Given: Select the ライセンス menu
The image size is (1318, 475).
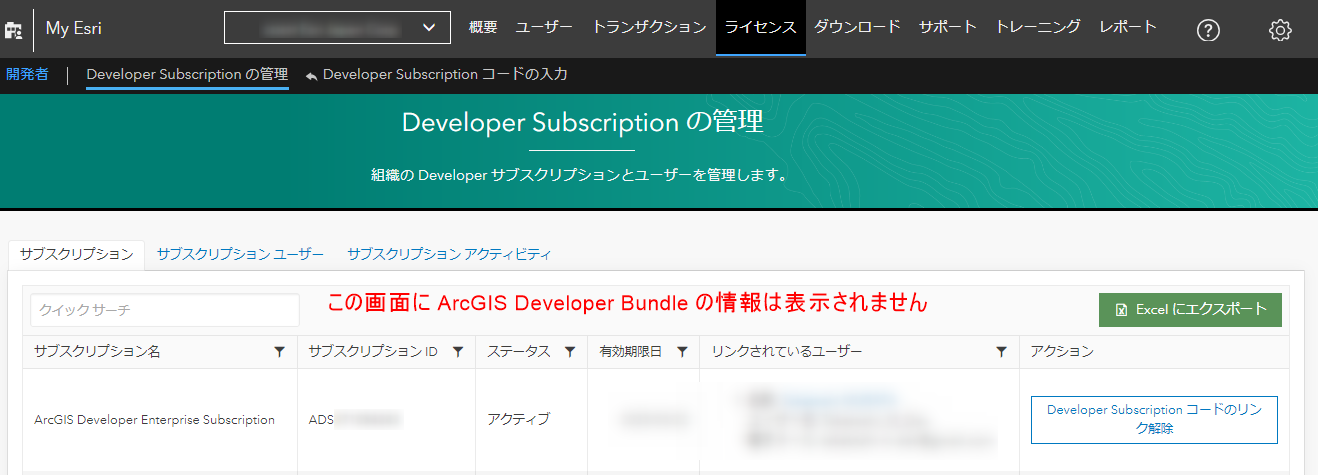Looking at the screenshot, I should (x=761, y=28).
